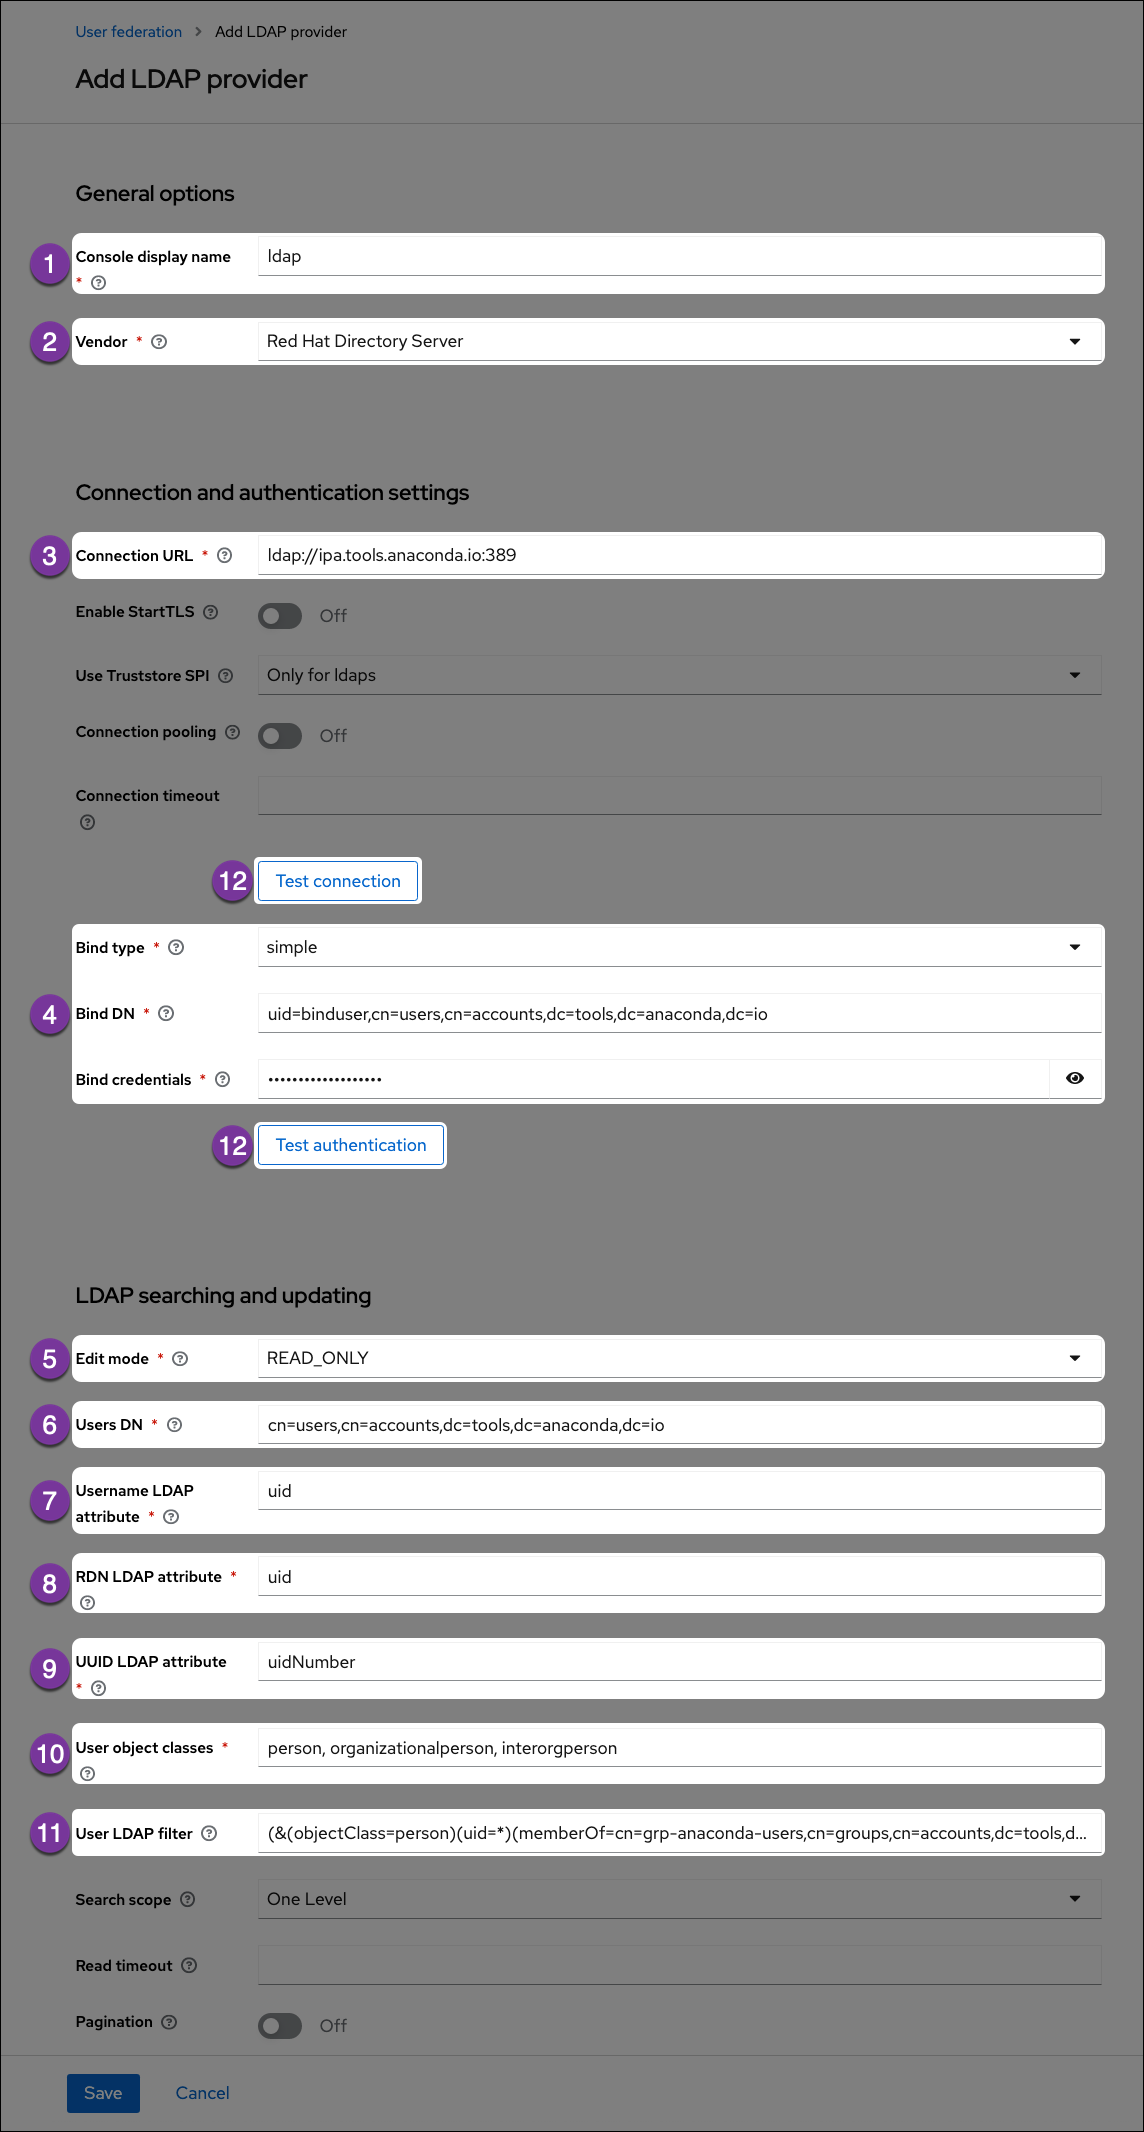Toggle Connection pooling switch
The image size is (1144, 2132).
click(x=280, y=736)
